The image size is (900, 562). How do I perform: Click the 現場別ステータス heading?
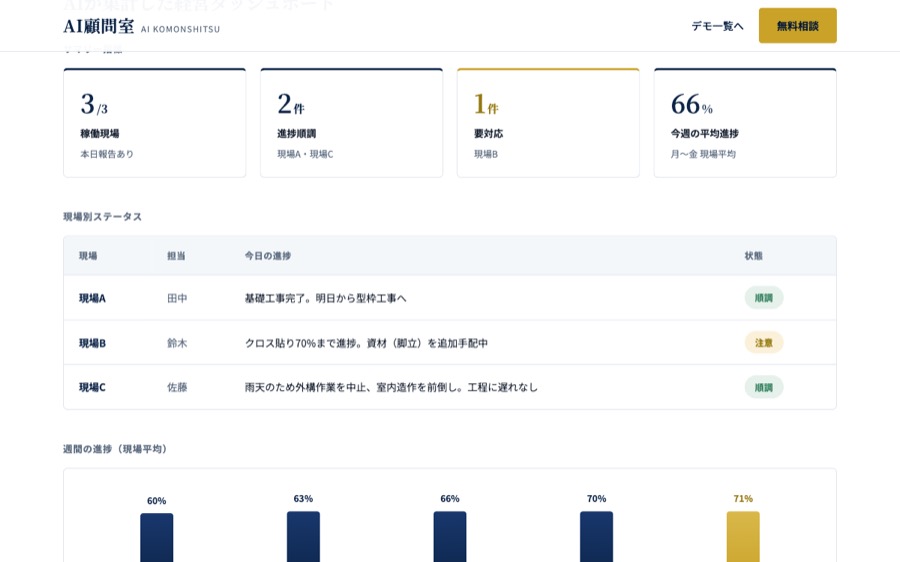click(x=102, y=216)
